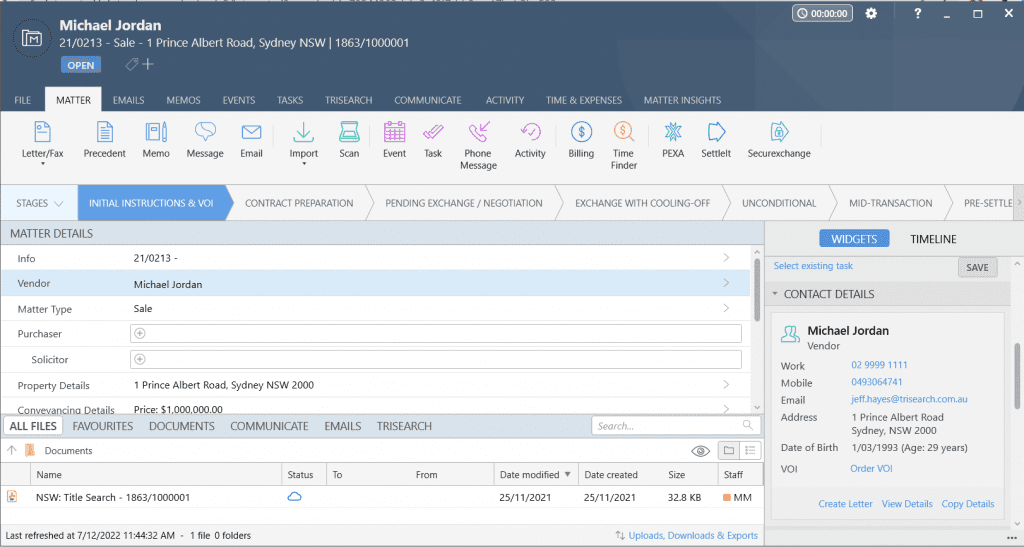Image resolution: width=1024 pixels, height=547 pixels.
Task: Create a new Phone Message
Action: tap(478, 132)
